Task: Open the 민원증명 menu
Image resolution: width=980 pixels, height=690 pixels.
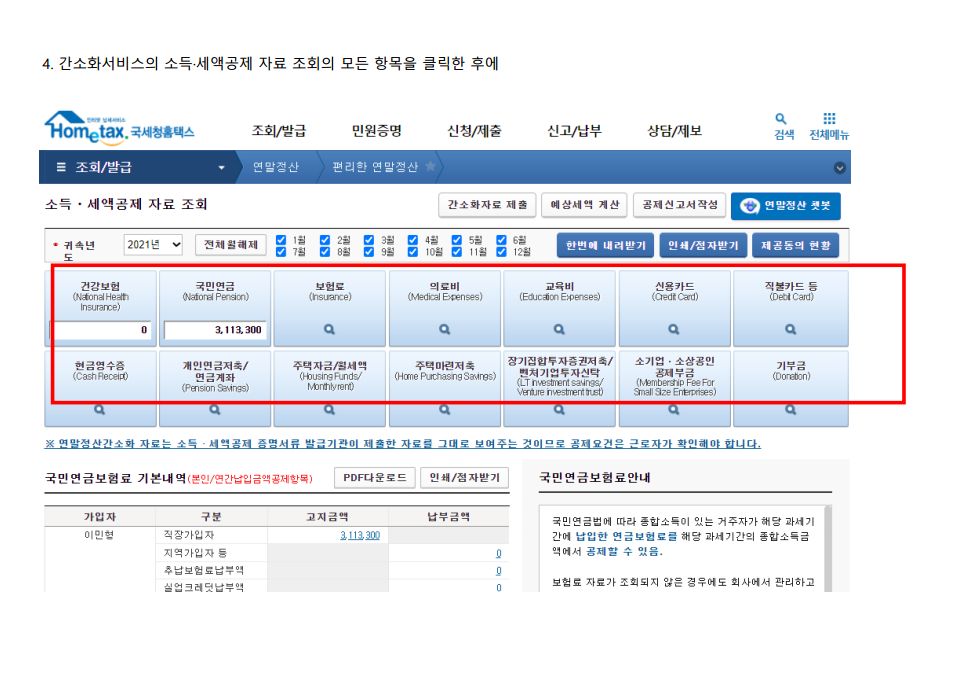Action: (376, 131)
